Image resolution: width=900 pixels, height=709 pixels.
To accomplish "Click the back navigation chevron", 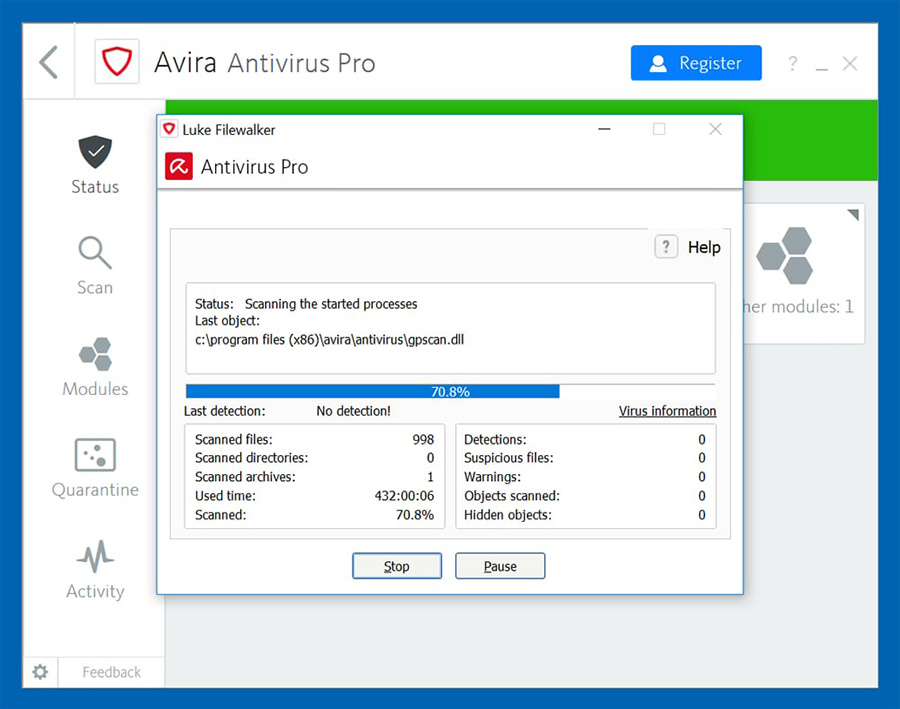I will pos(48,61).
